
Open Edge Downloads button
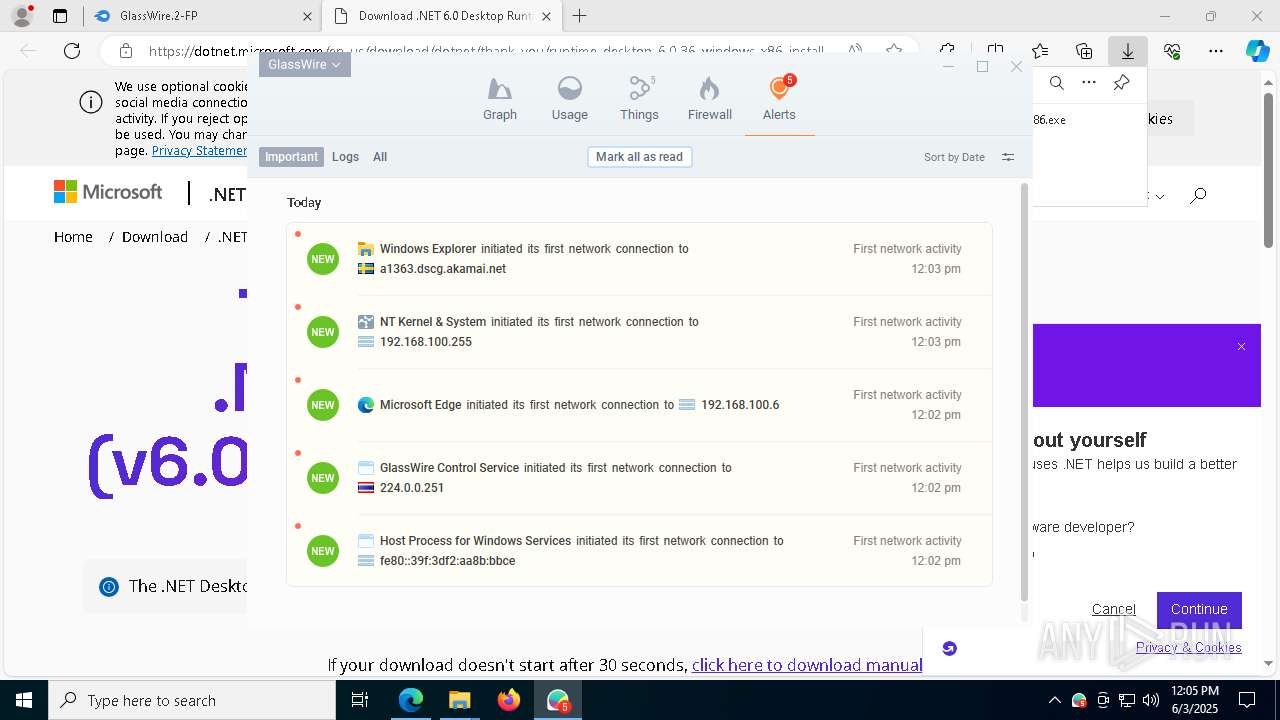pos(1128,51)
